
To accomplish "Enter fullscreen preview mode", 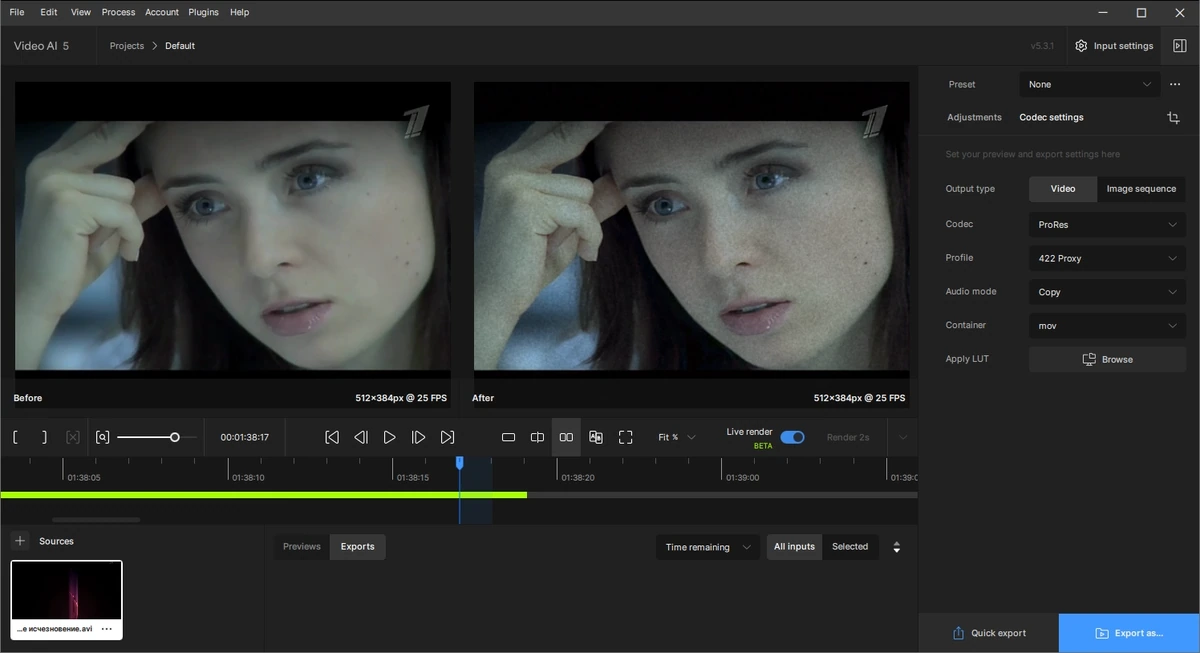I will tap(626, 437).
